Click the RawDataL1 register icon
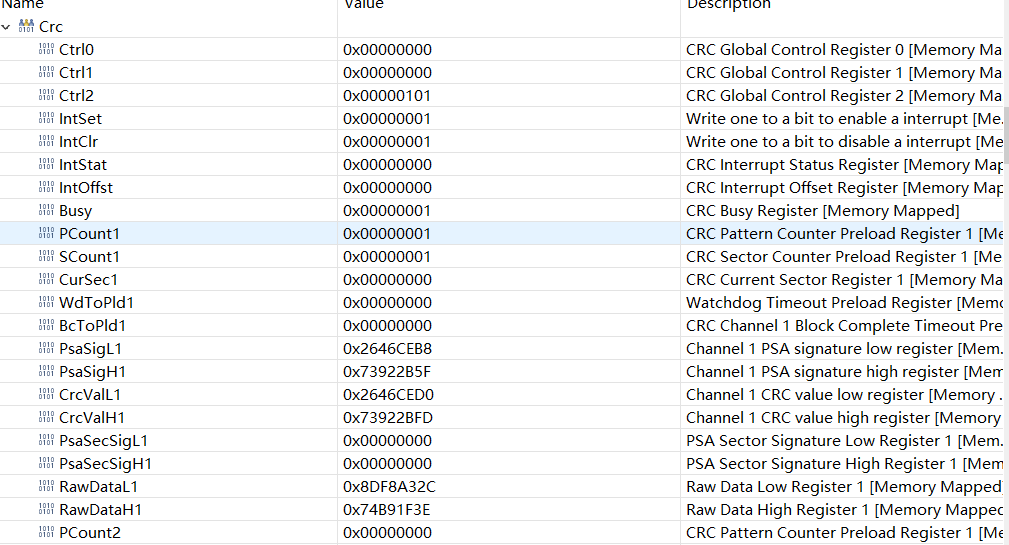Image resolution: width=1009 pixels, height=545 pixels. pos(46,487)
